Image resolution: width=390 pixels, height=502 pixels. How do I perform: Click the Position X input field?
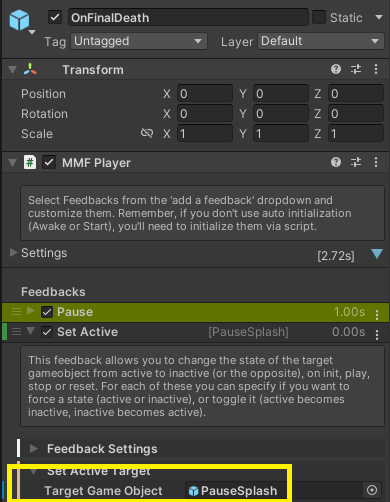click(x=205, y=93)
